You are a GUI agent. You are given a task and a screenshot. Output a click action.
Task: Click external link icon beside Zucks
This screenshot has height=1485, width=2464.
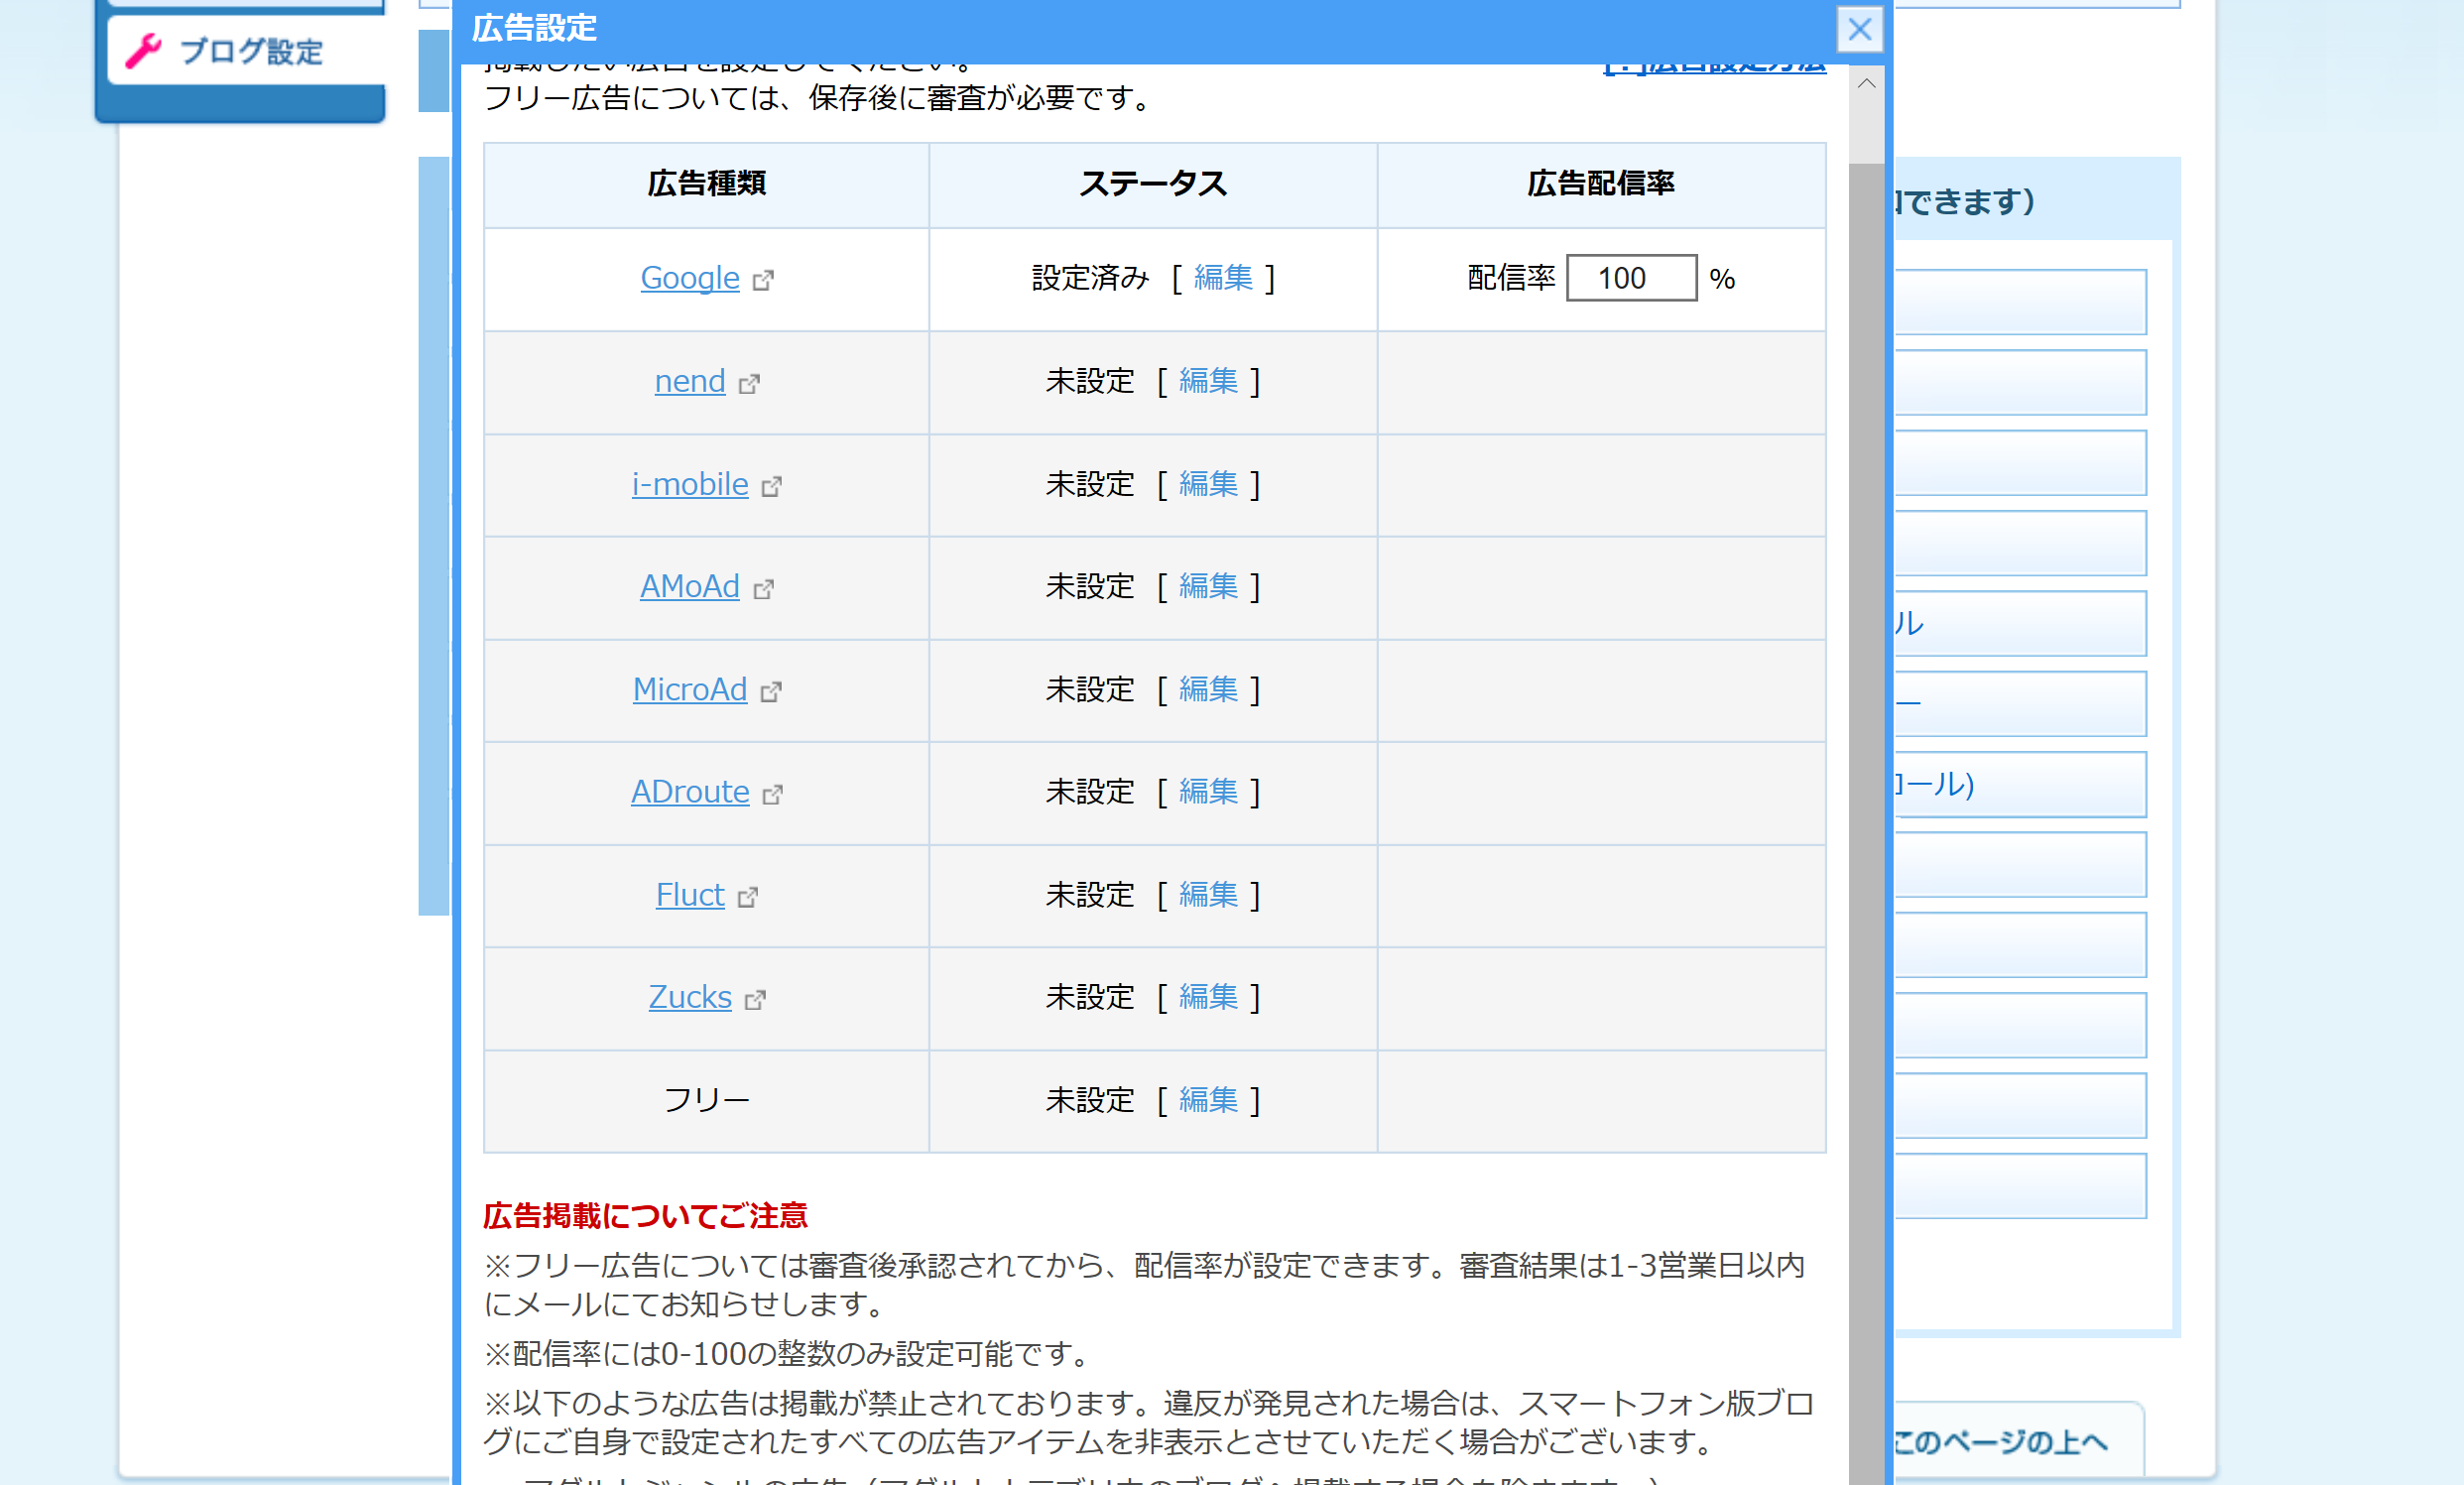click(x=755, y=1000)
